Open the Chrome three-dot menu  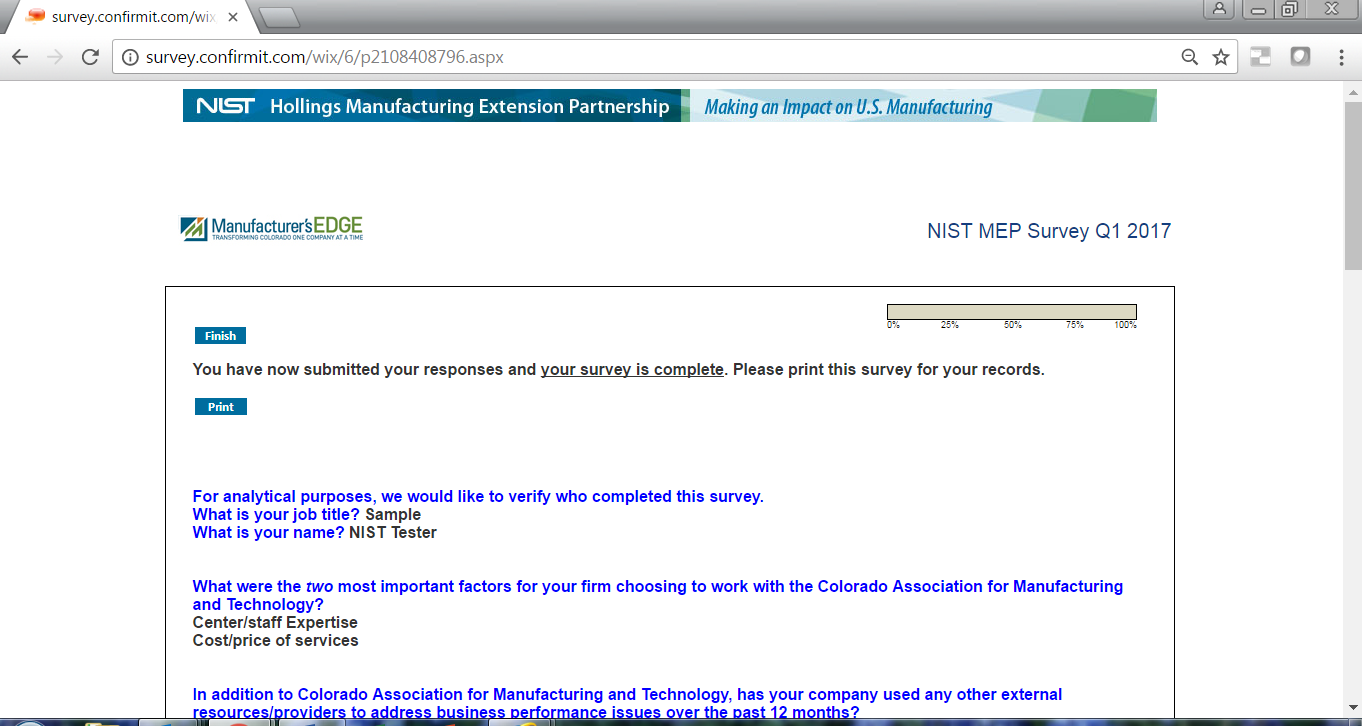[1341, 57]
